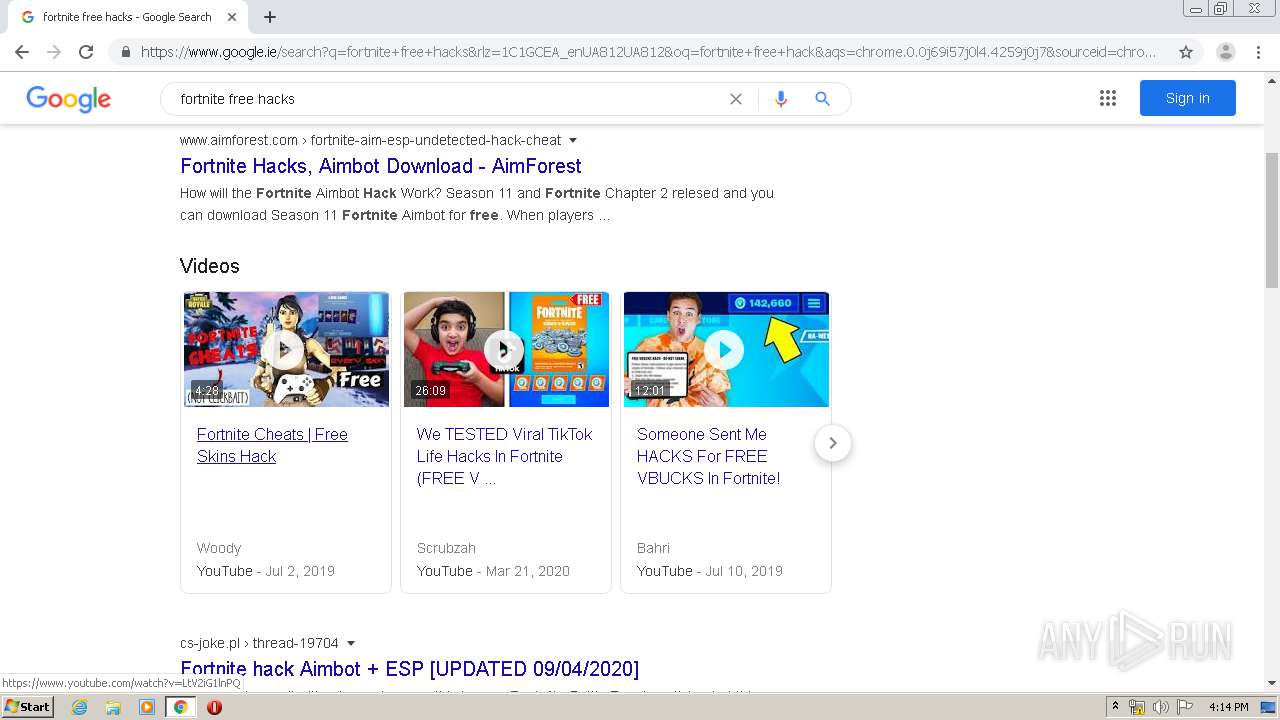Play the Fortnite Cheats video thumbnail
The height and width of the screenshot is (720, 1280).
click(286, 349)
